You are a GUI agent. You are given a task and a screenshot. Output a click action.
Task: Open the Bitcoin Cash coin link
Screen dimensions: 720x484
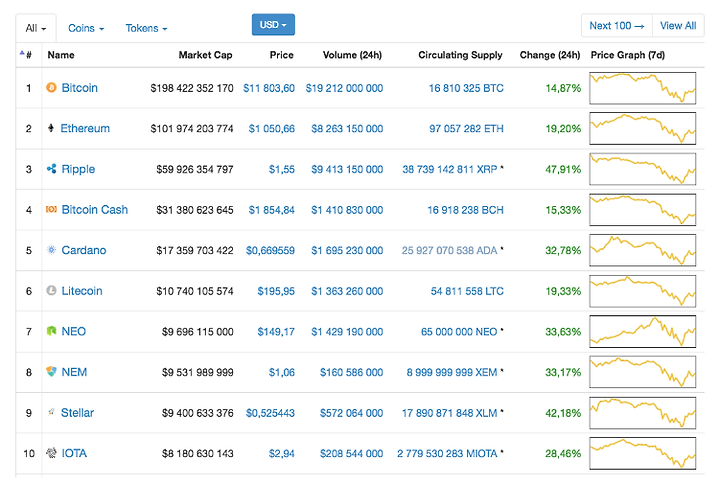(95, 210)
